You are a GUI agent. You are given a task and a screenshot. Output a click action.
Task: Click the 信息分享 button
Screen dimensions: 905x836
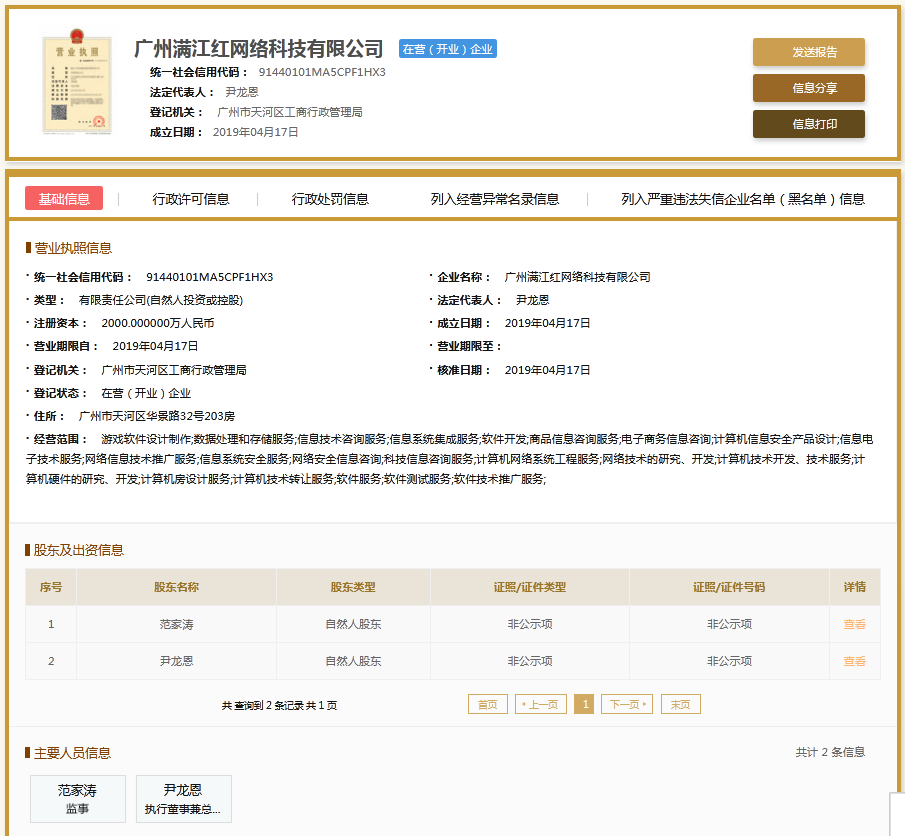(808, 88)
